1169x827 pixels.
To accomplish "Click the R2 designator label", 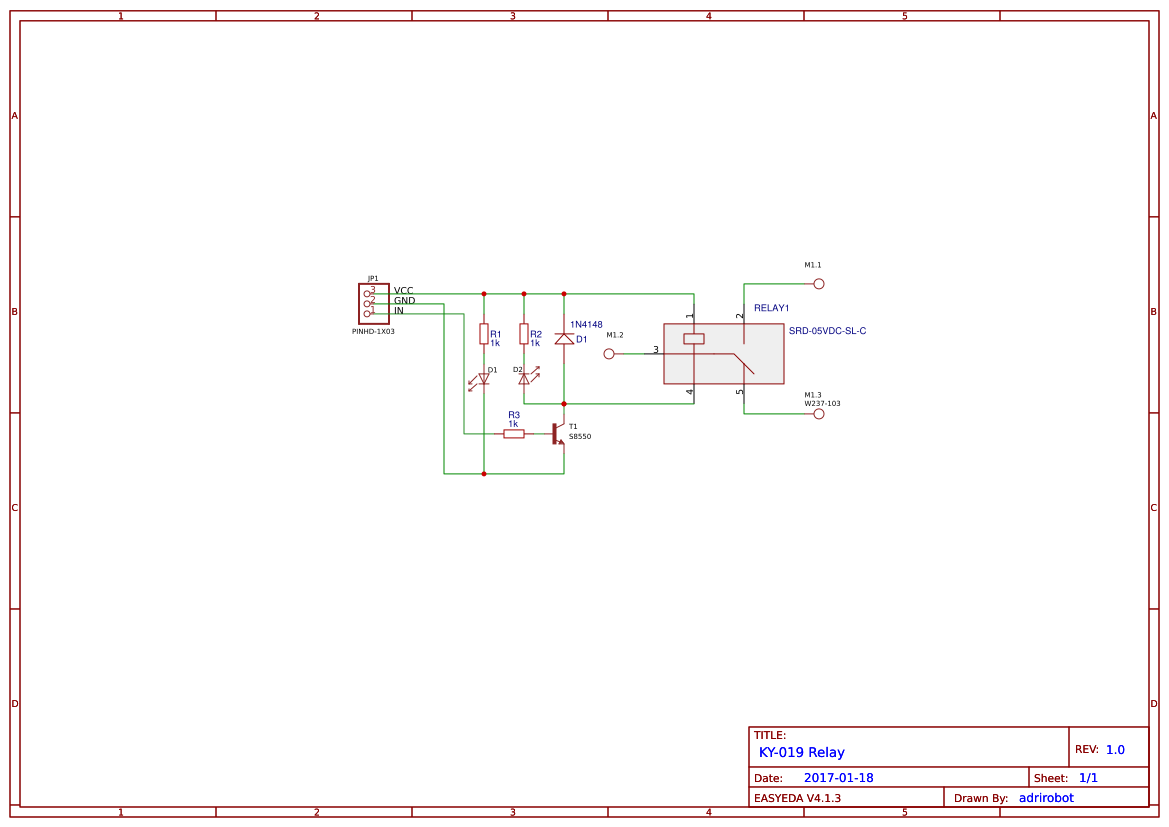I will pos(536,335).
